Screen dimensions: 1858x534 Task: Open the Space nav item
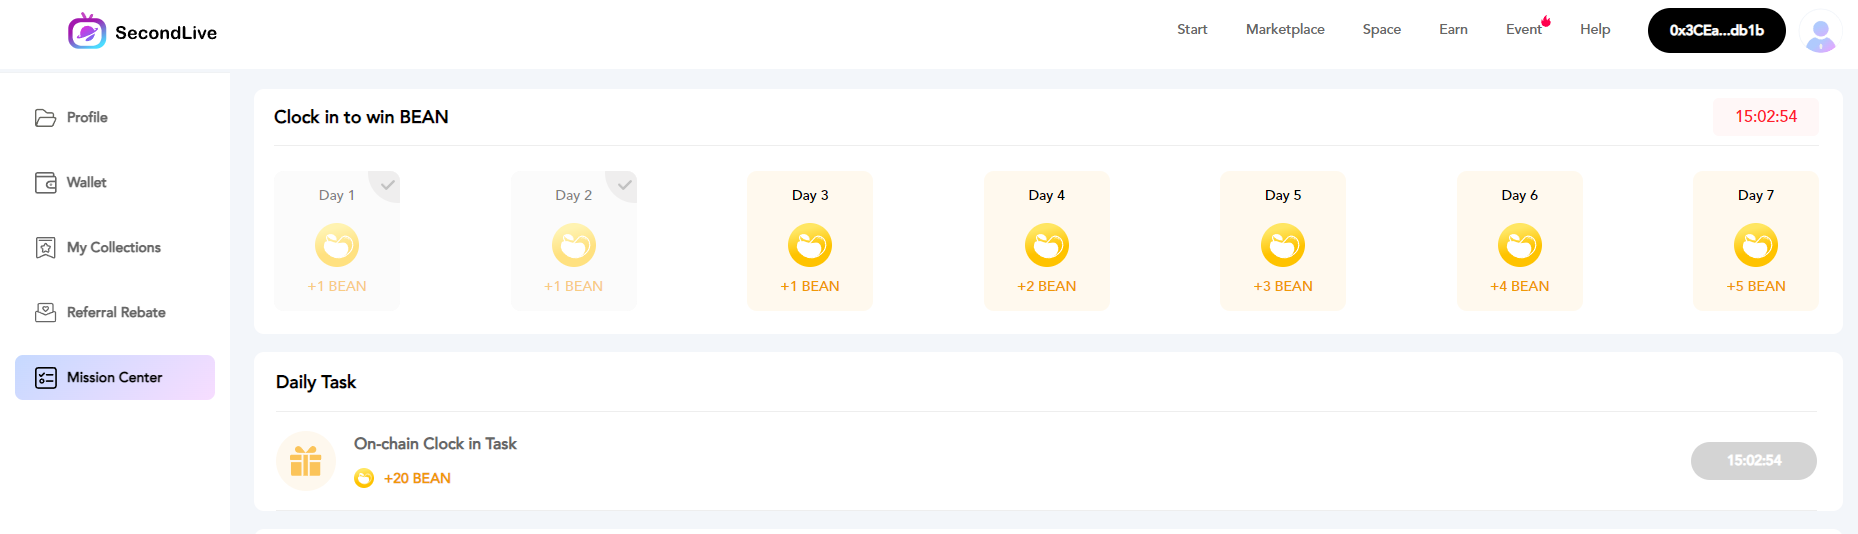coord(1381,30)
